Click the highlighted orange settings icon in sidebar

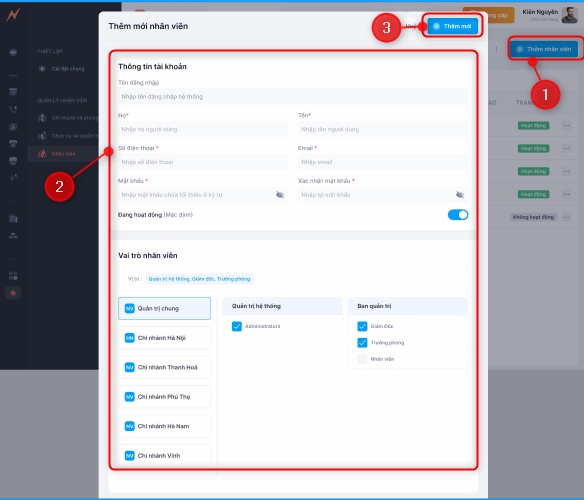(13, 293)
